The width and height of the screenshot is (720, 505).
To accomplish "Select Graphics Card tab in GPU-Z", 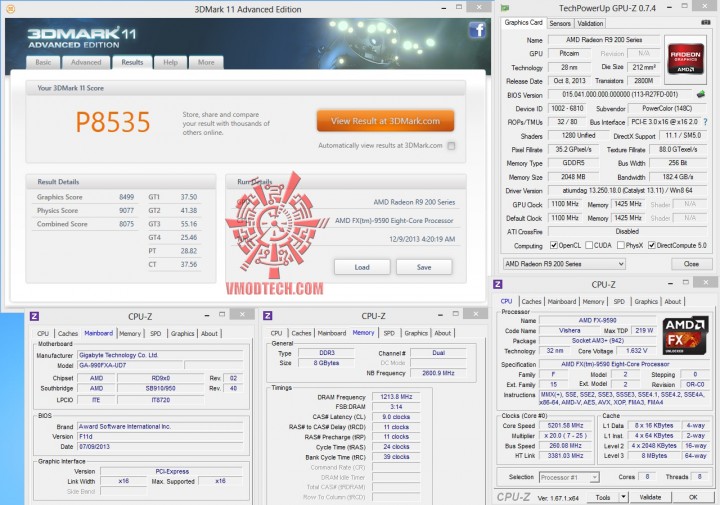I will pos(523,22).
